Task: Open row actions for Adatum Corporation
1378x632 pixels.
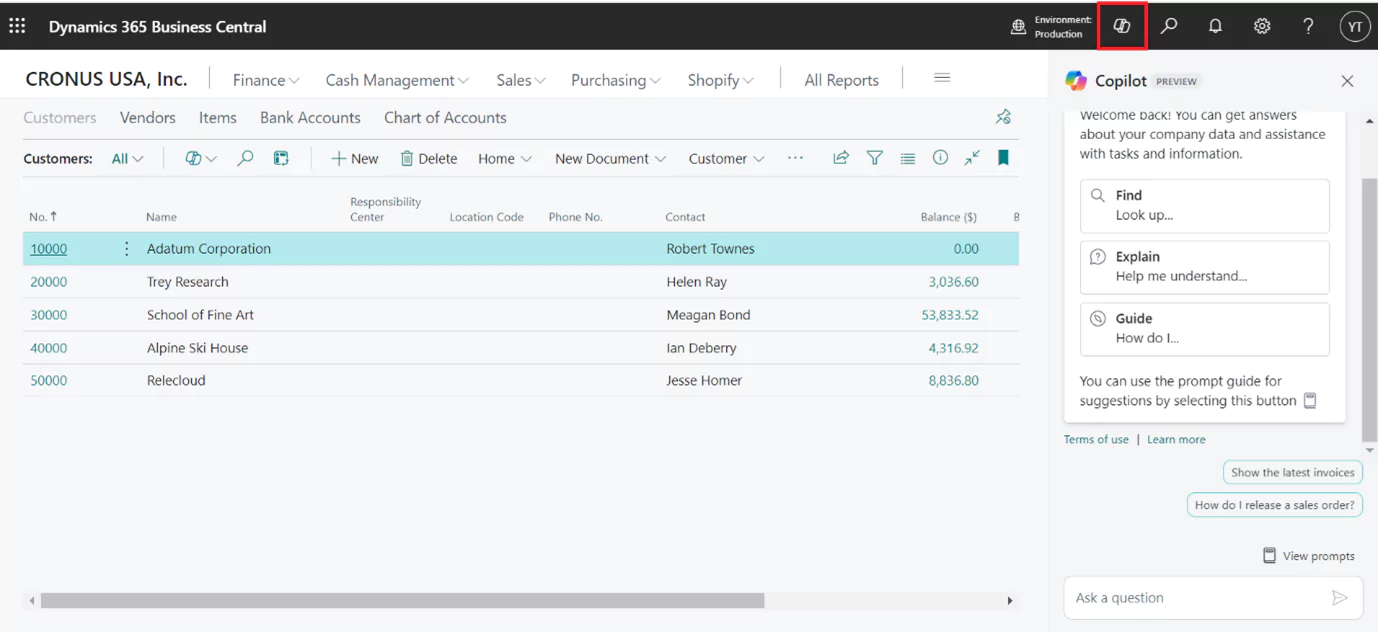Action: click(x=126, y=249)
